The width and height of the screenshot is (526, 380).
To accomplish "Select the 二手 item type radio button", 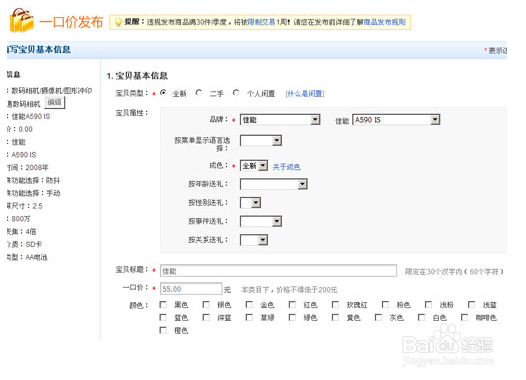I will [x=199, y=93].
